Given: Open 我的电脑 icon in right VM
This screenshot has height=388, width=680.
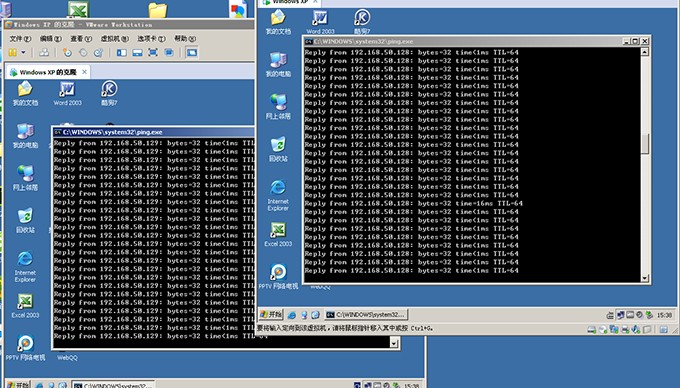Looking at the screenshot, I should [x=278, y=64].
